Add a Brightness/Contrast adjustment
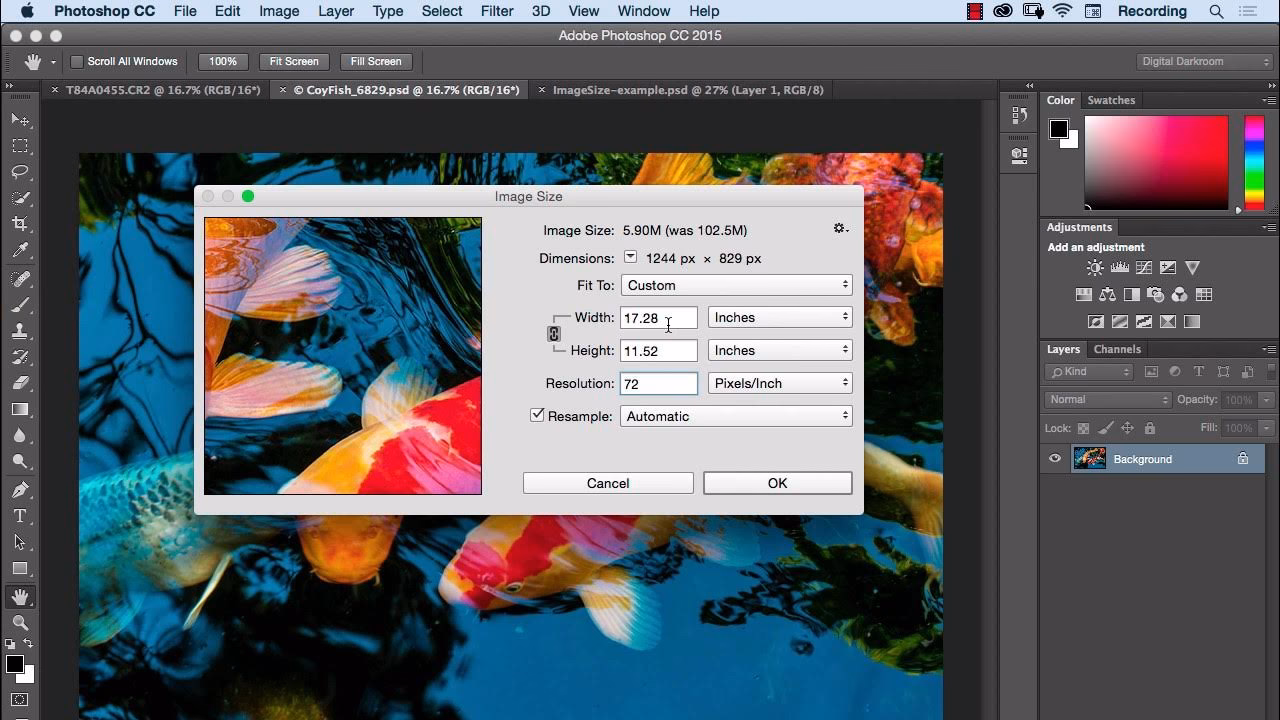The image size is (1280, 720). [1094, 267]
